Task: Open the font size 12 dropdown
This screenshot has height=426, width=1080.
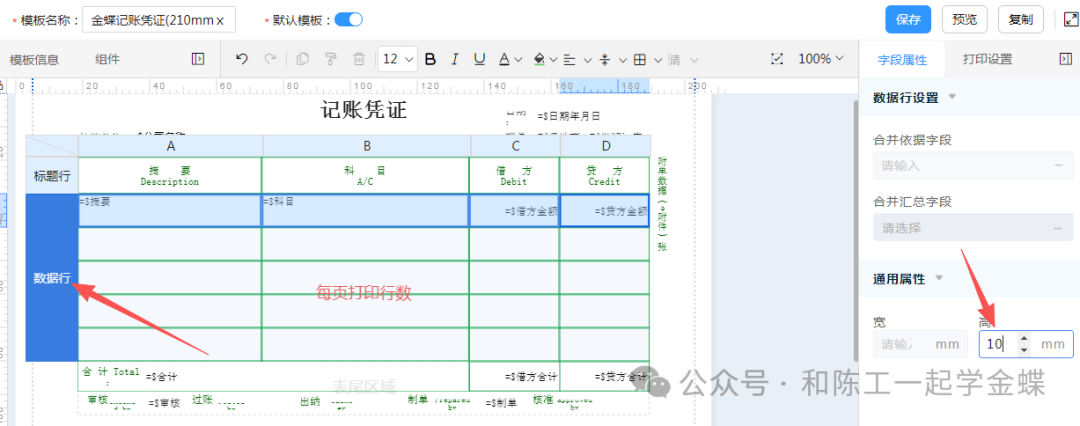Action: pos(398,59)
